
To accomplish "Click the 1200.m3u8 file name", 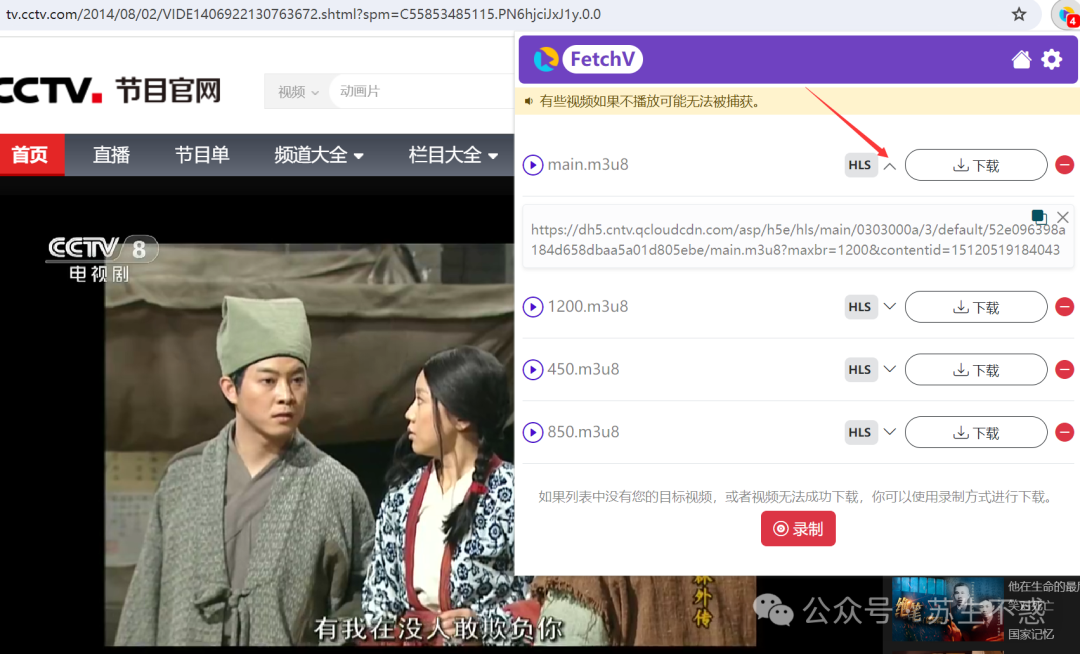I will [588, 307].
